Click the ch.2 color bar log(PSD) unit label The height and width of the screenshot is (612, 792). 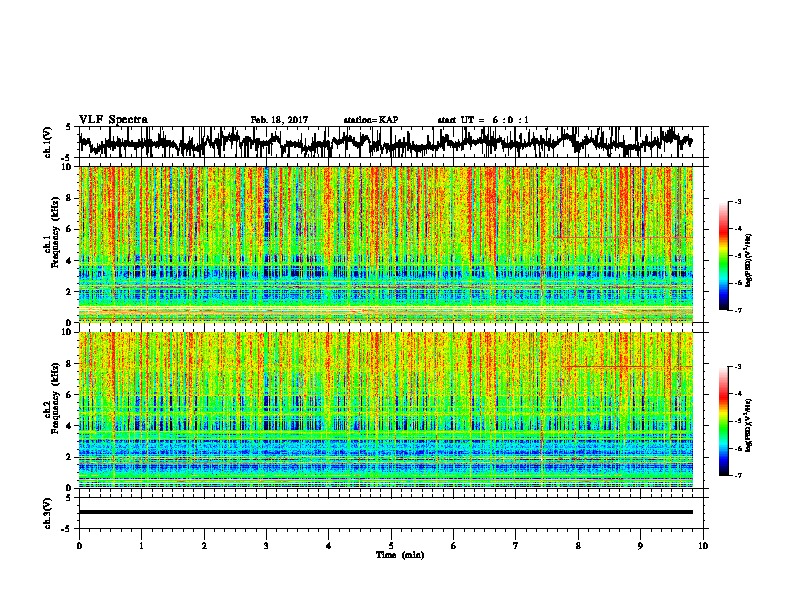pos(749,425)
